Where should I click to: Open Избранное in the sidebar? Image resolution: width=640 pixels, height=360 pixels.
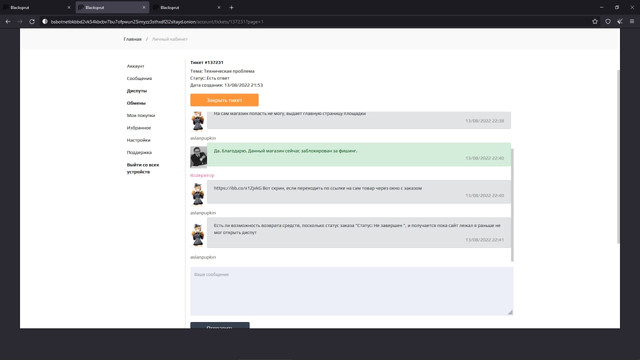coord(139,128)
